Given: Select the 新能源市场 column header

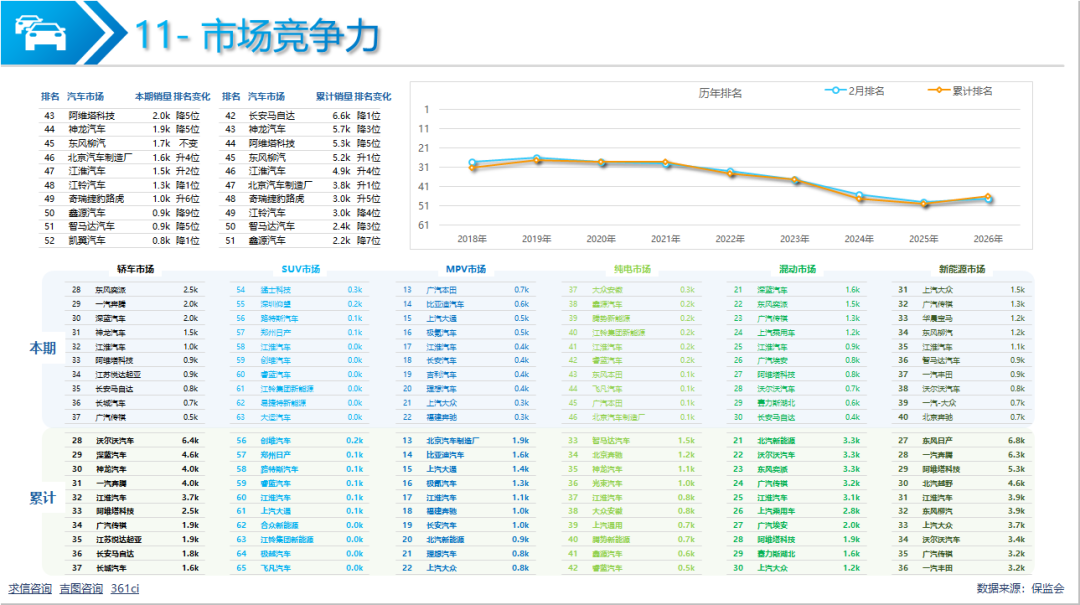Looking at the screenshot, I should 962,270.
